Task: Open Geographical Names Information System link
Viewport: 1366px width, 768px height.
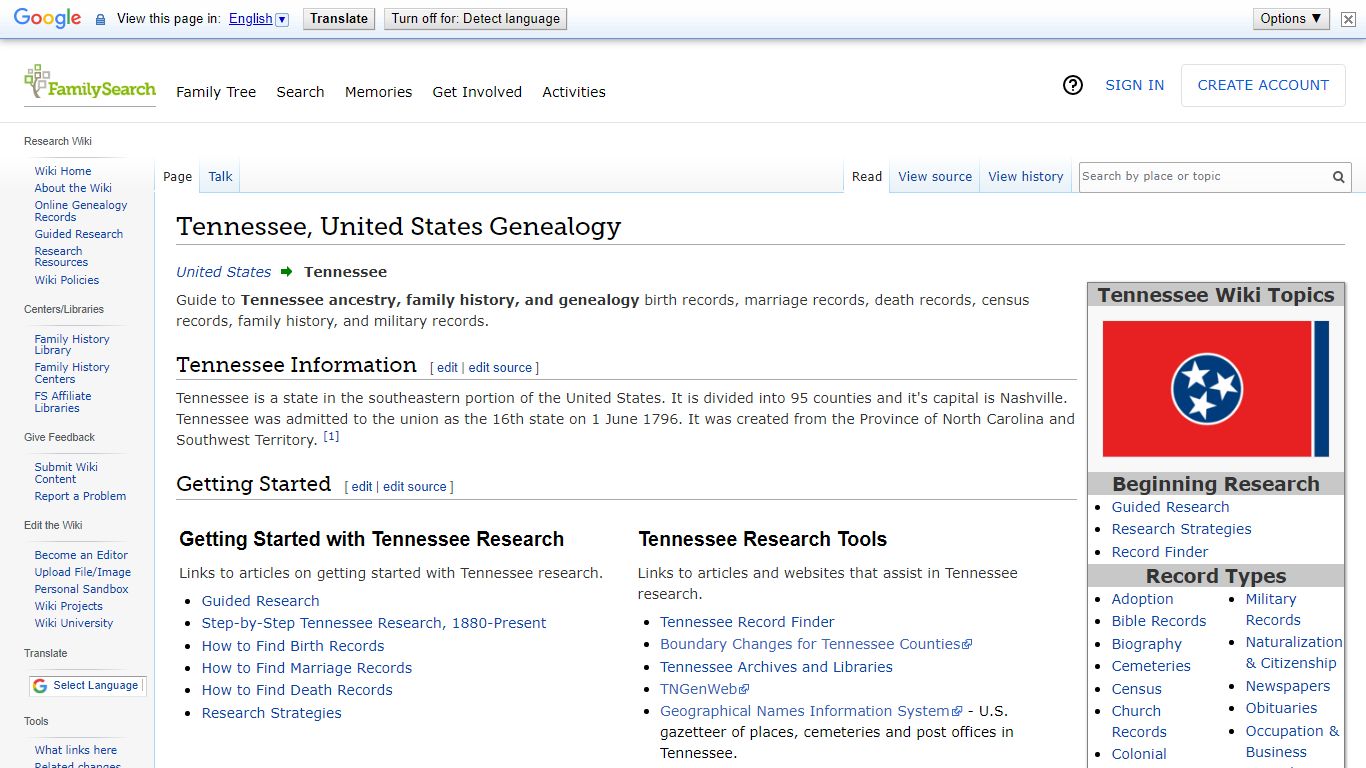Action: [x=811, y=711]
